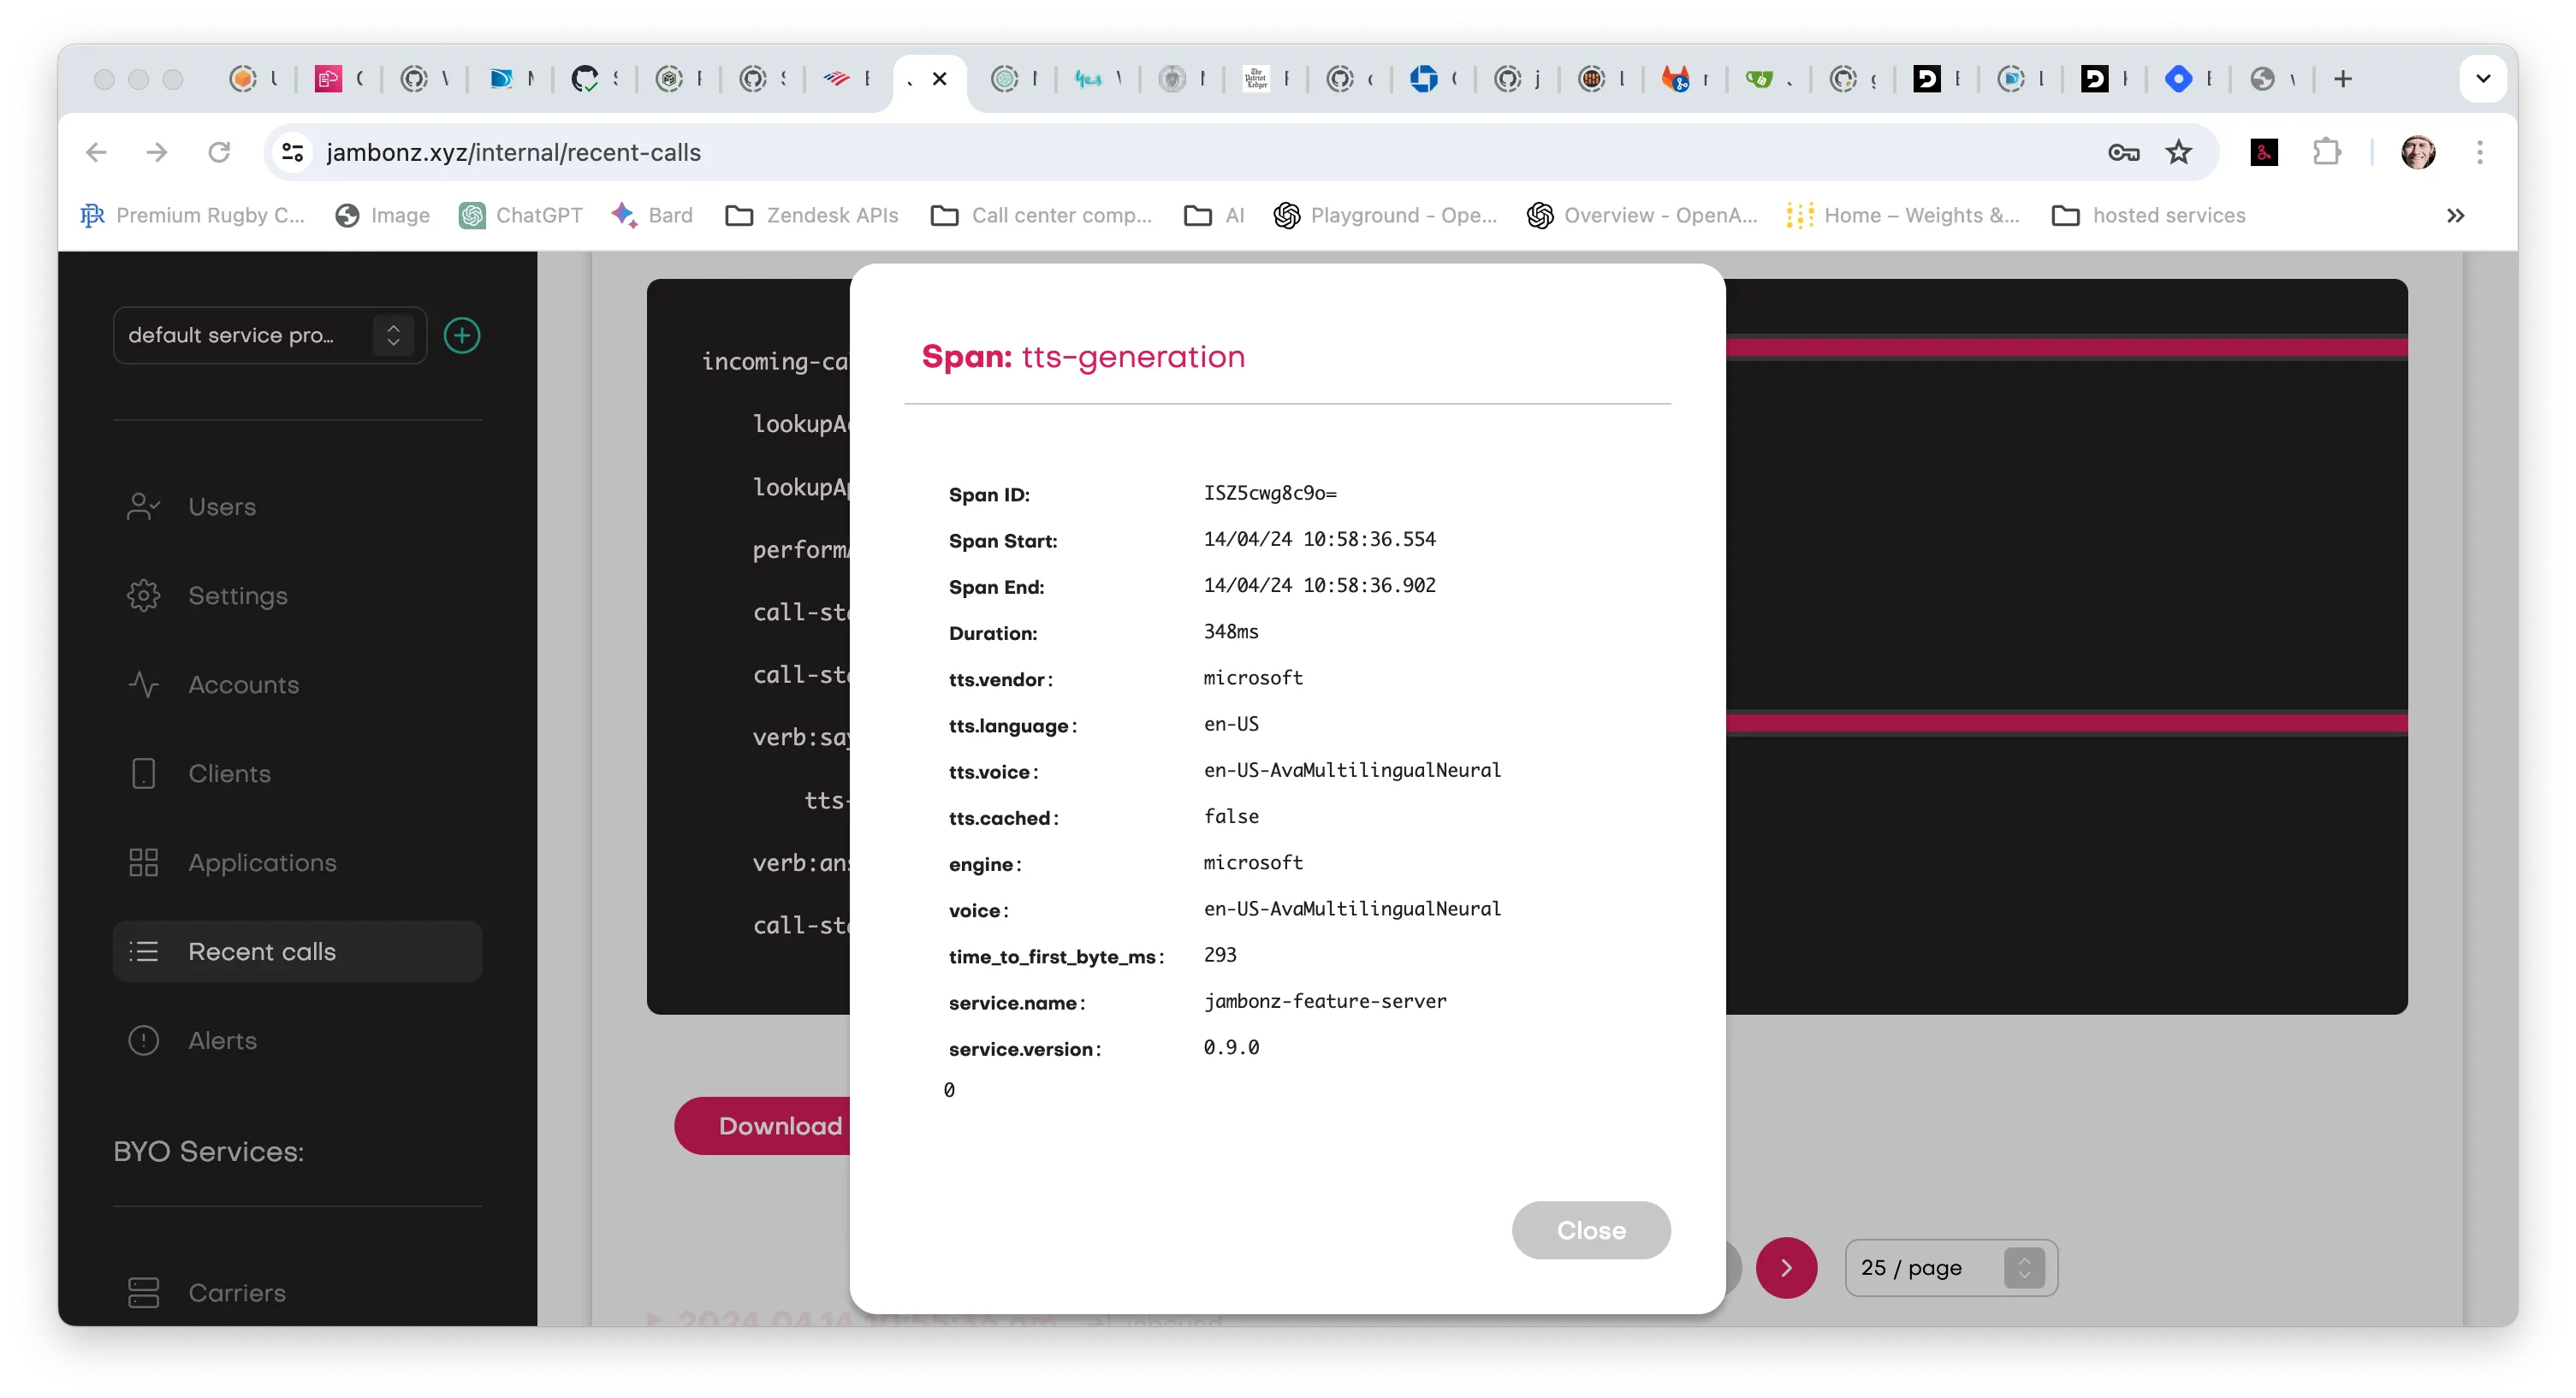The image size is (2576, 1398).
Task: Select the voice value en-US-AvaMultilingualNeural
Action: pos(1352,908)
